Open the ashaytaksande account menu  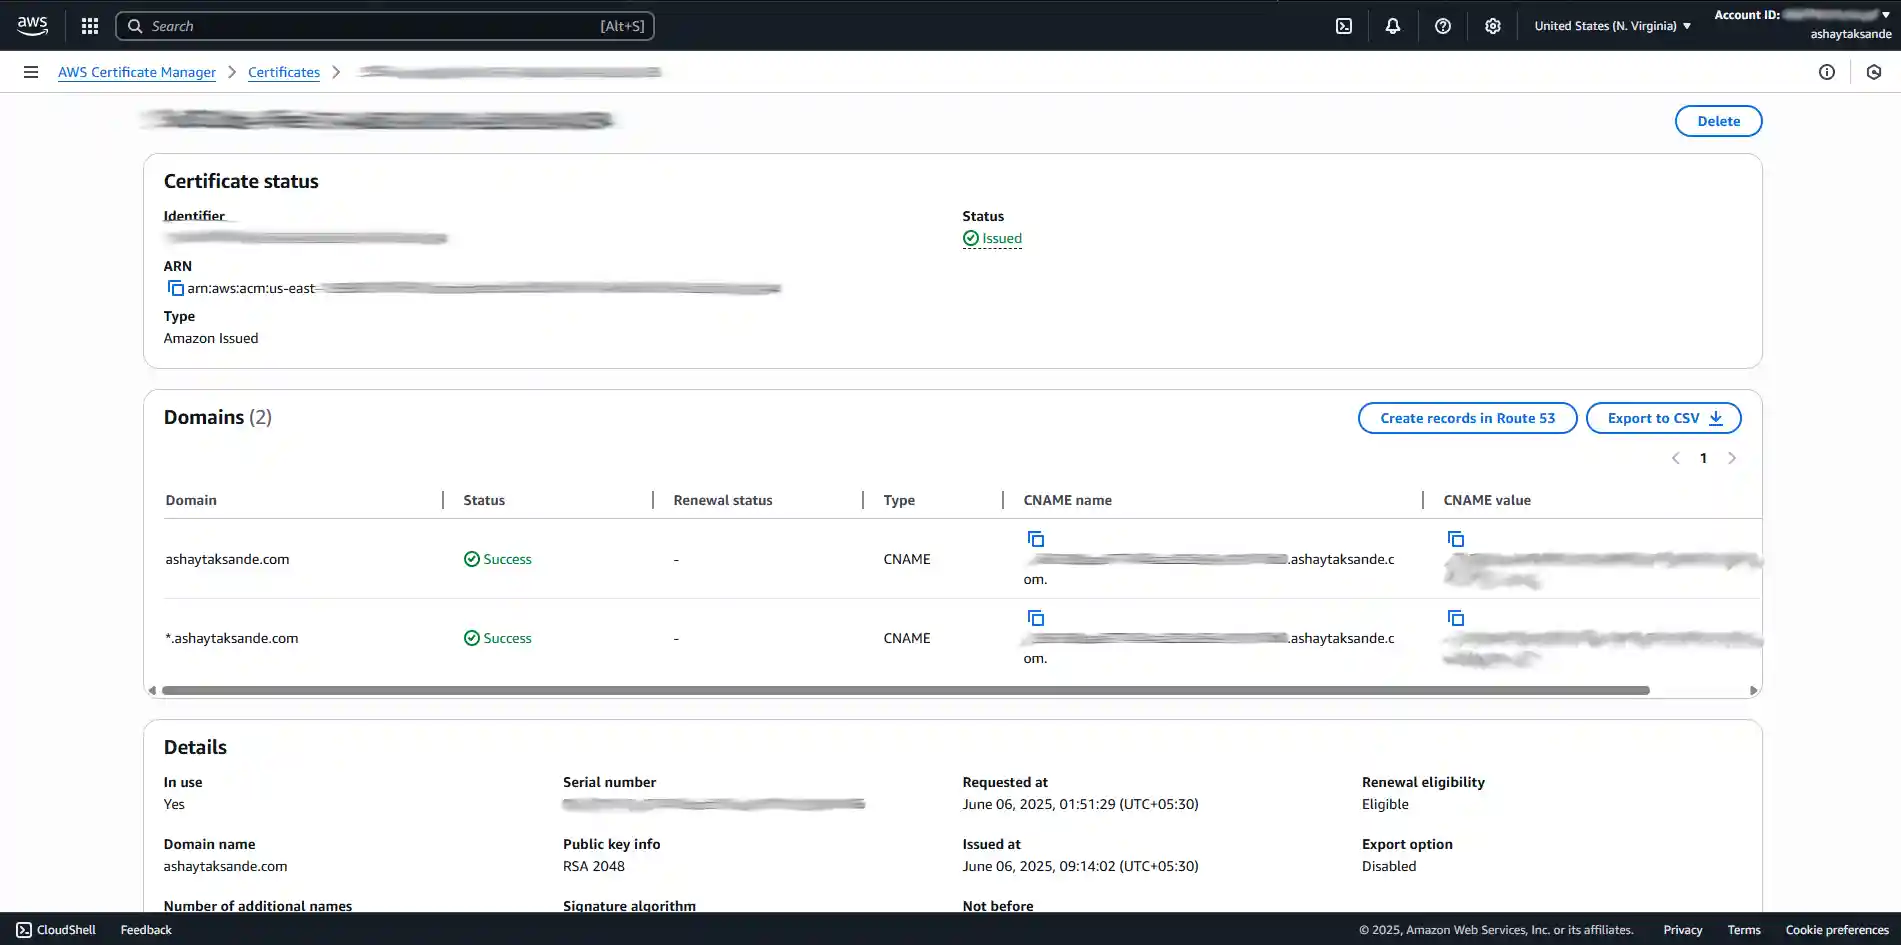[x=1803, y=25]
